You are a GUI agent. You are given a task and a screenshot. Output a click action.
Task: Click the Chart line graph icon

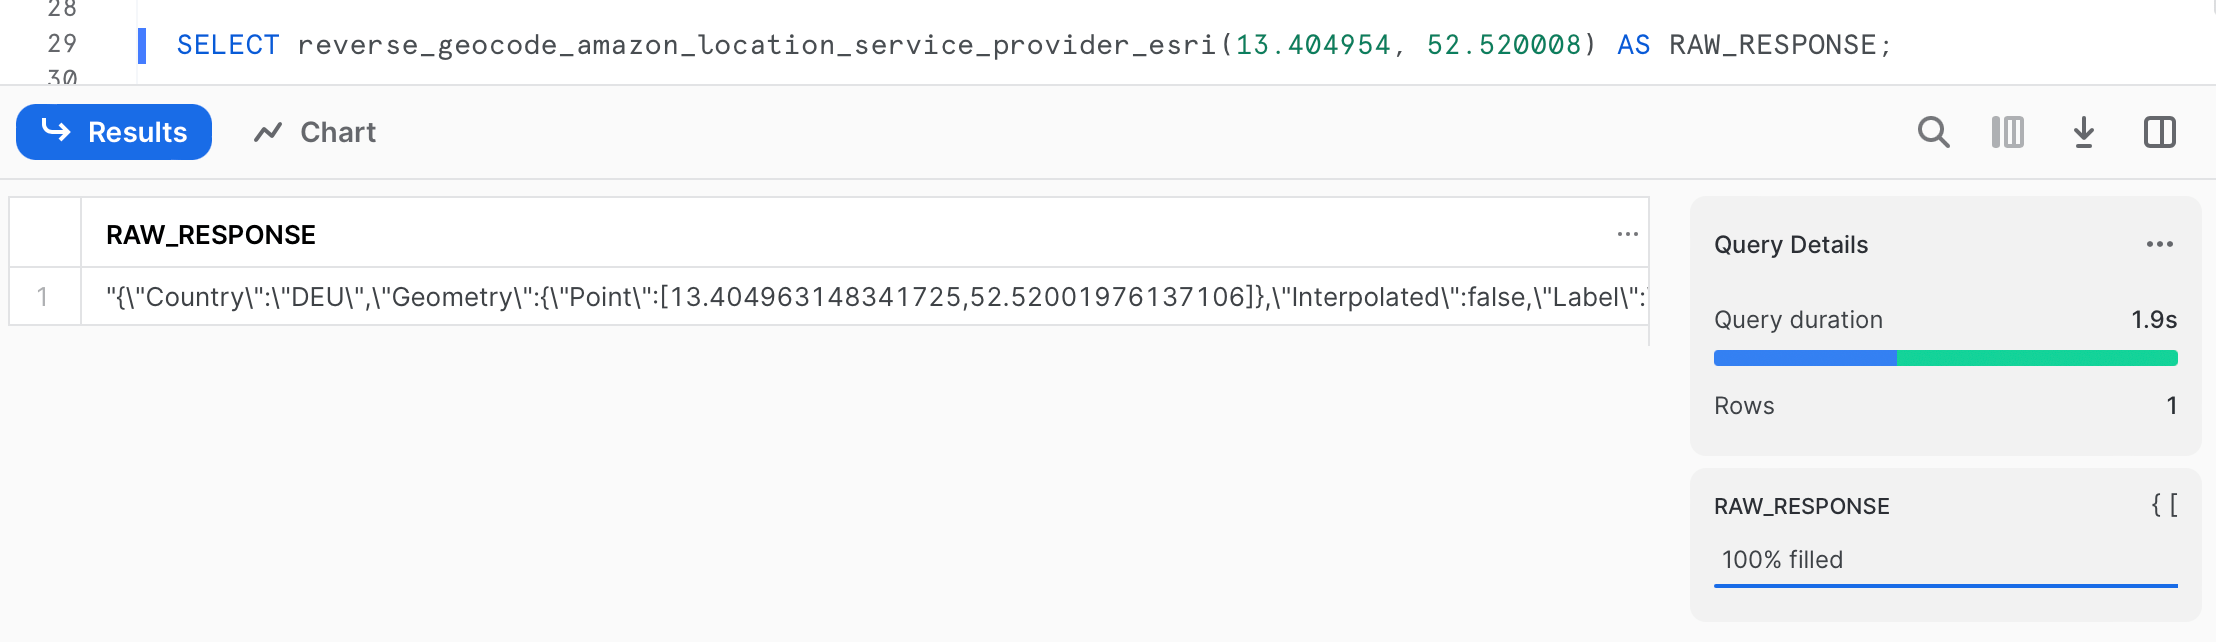coord(268,132)
